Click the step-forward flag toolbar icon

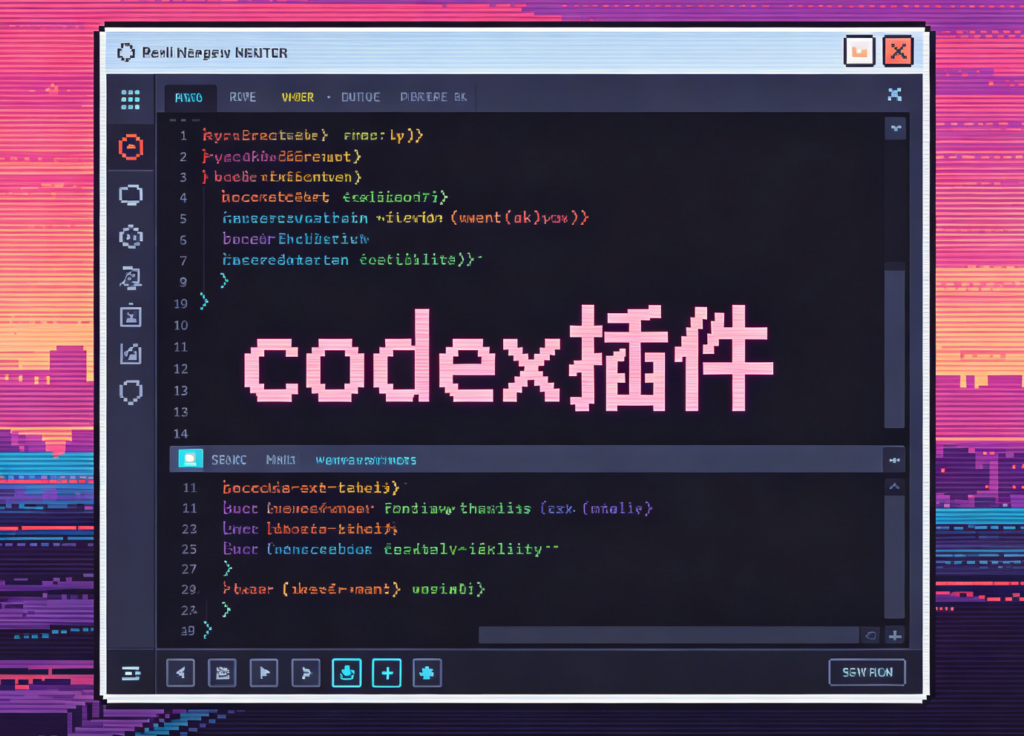(x=306, y=673)
